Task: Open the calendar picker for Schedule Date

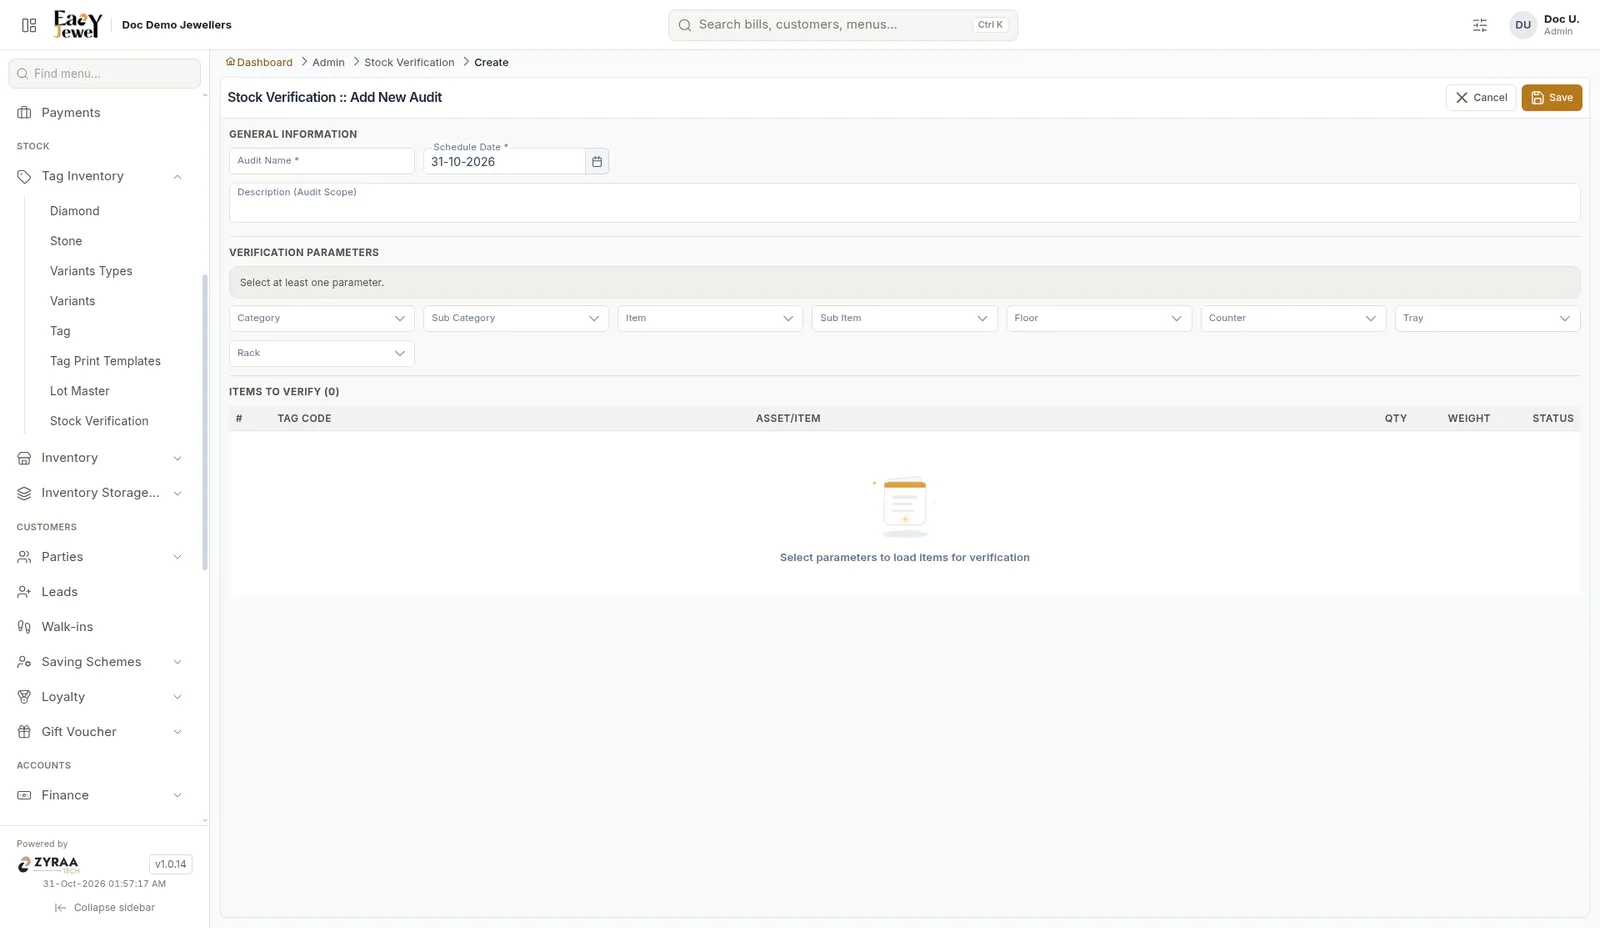Action: click(597, 161)
